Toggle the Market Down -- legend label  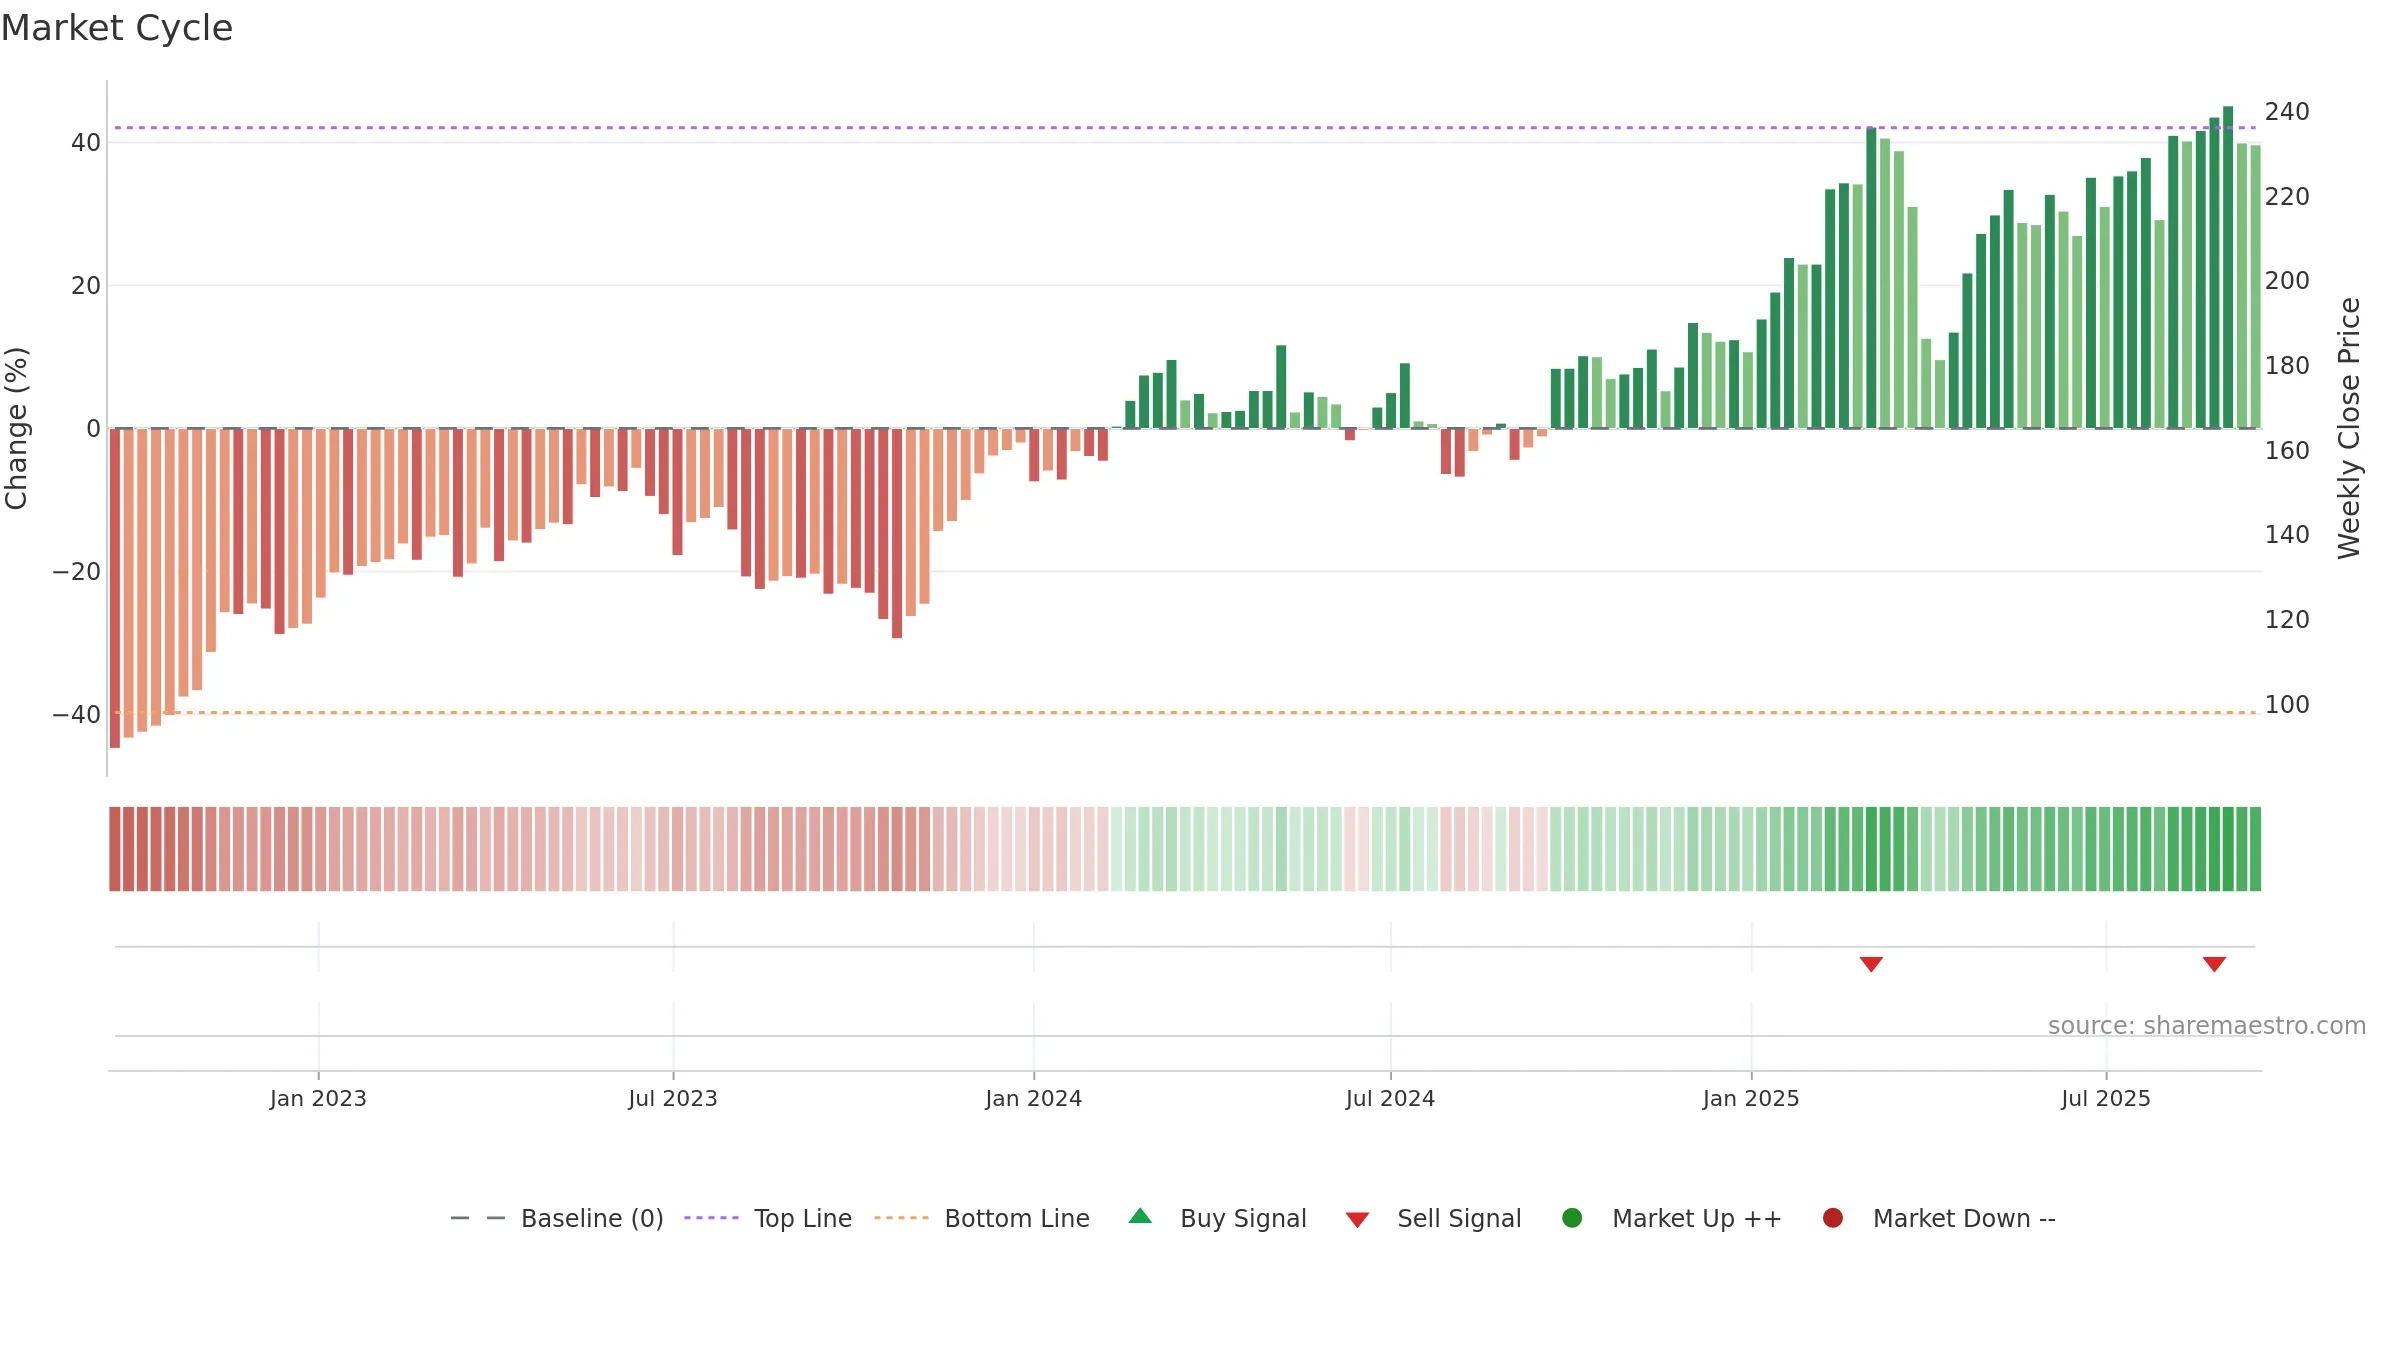coord(1964,1218)
